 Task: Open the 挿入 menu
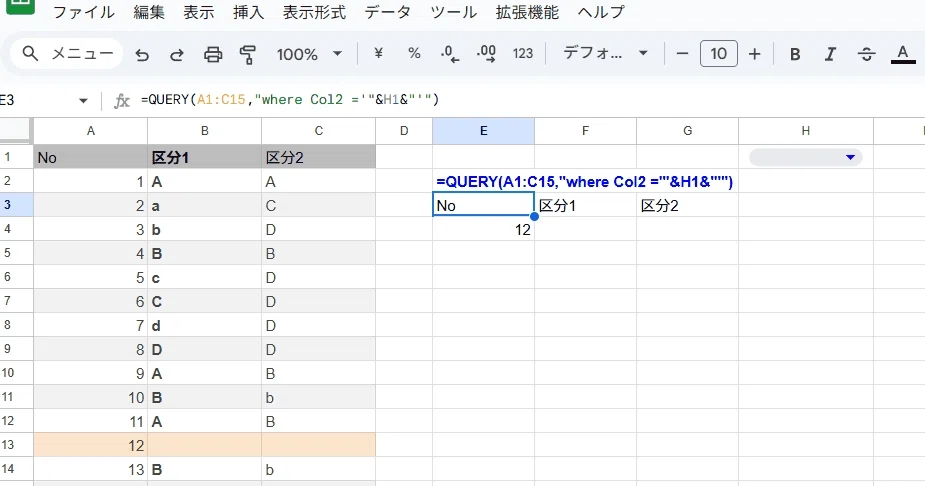[248, 12]
